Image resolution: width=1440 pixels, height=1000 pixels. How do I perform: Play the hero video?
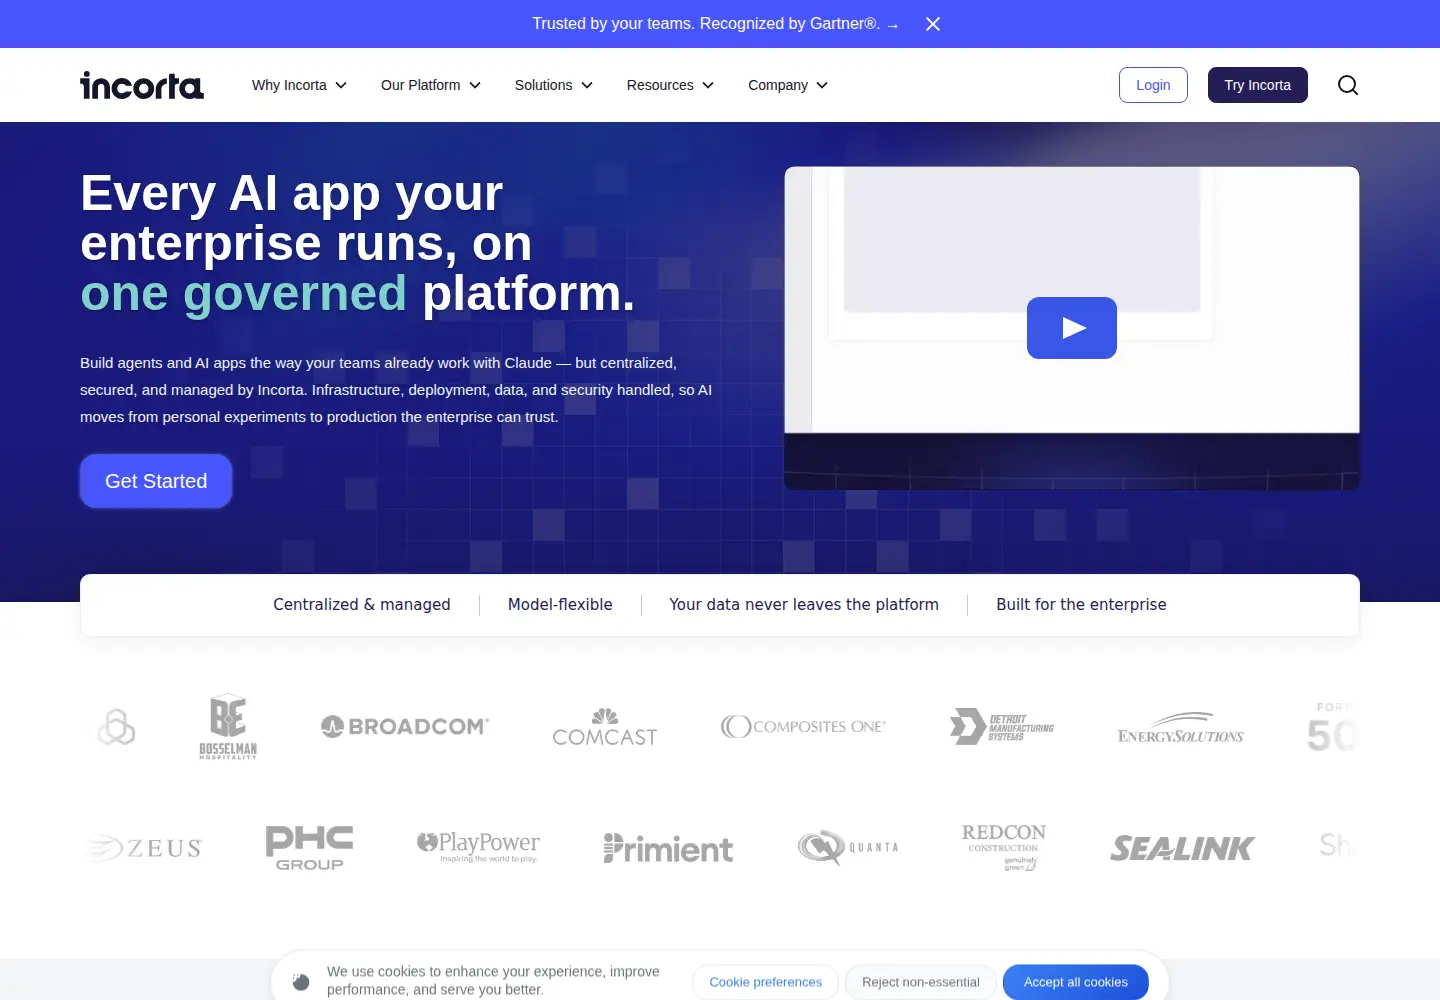(1072, 328)
